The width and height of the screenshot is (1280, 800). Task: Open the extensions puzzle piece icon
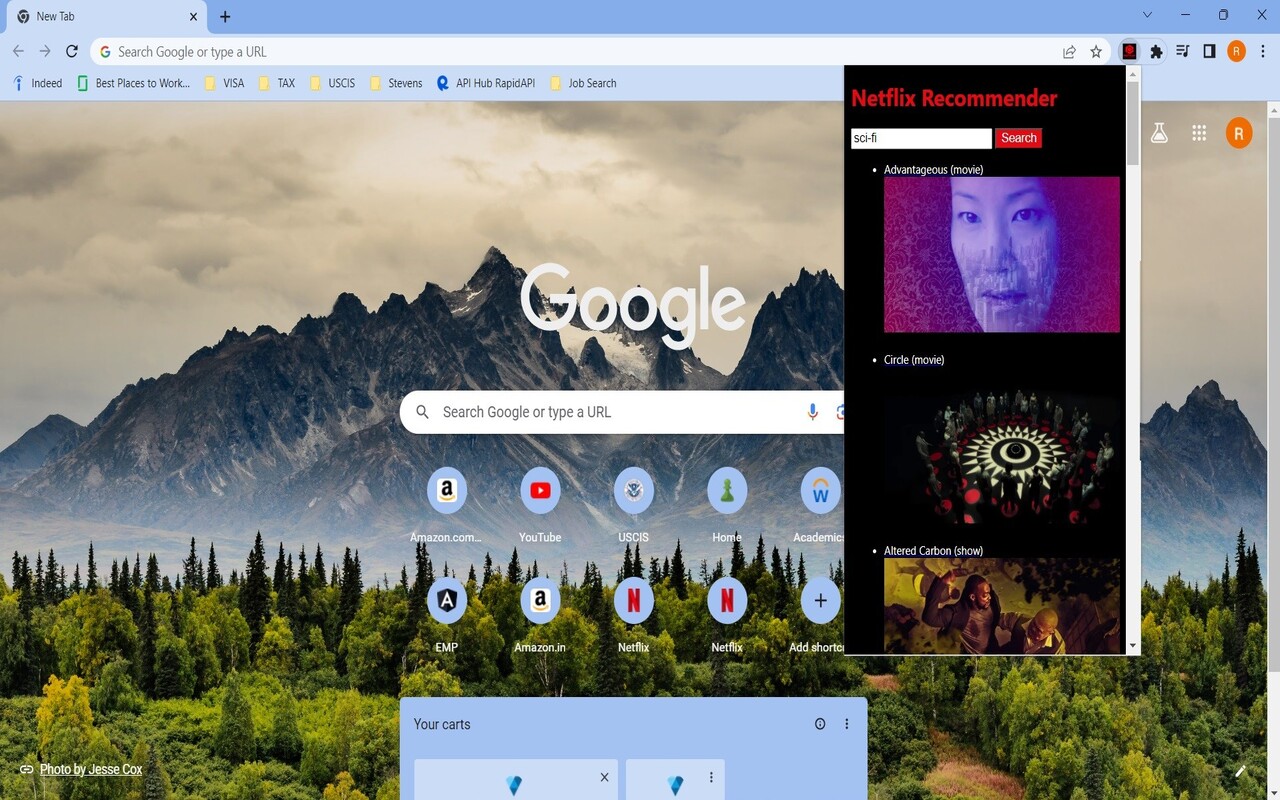click(x=1155, y=51)
